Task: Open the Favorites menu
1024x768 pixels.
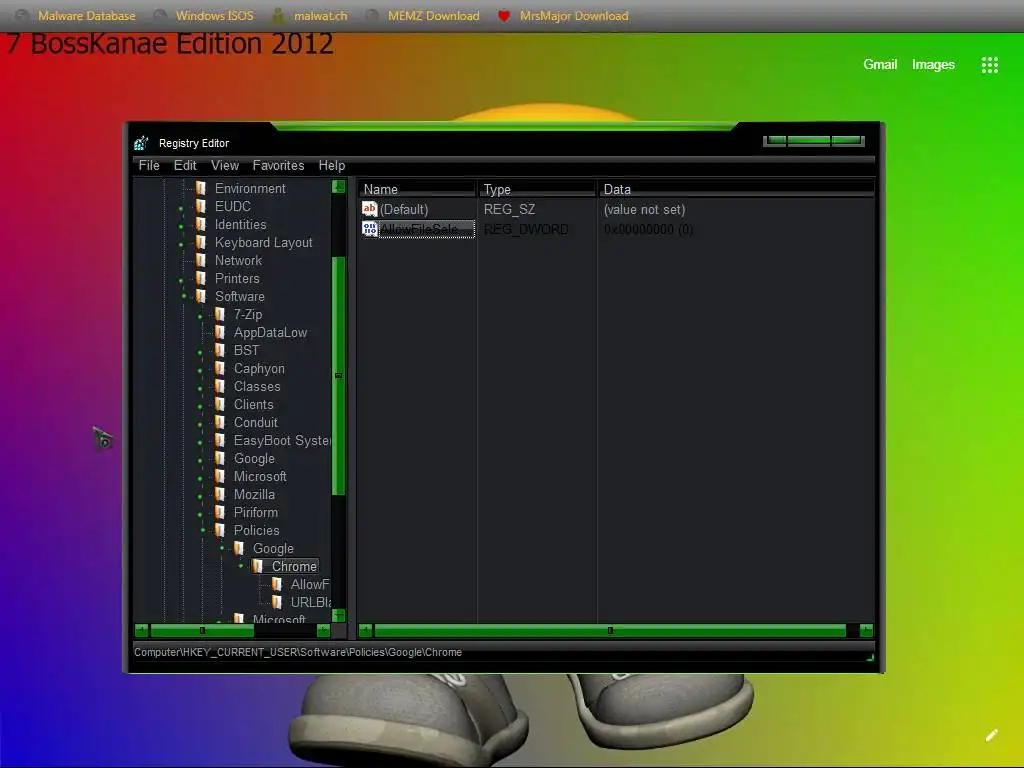Action: 278,166
